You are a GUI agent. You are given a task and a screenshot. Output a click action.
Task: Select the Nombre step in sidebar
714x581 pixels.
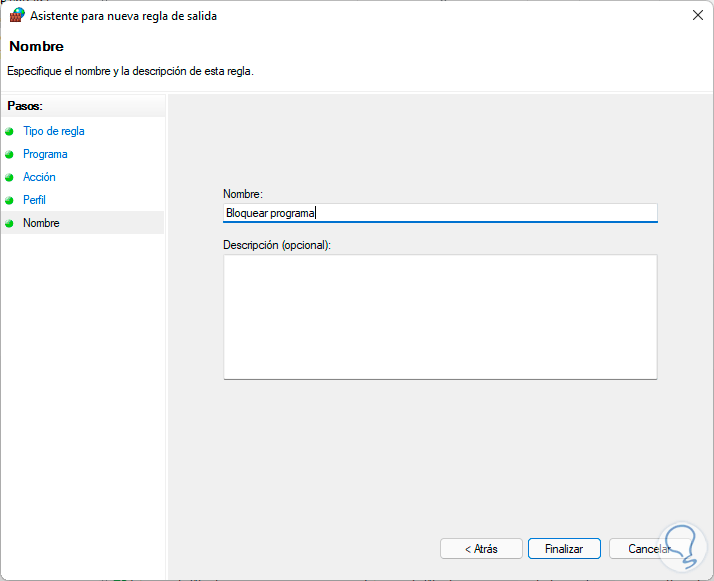(x=41, y=223)
